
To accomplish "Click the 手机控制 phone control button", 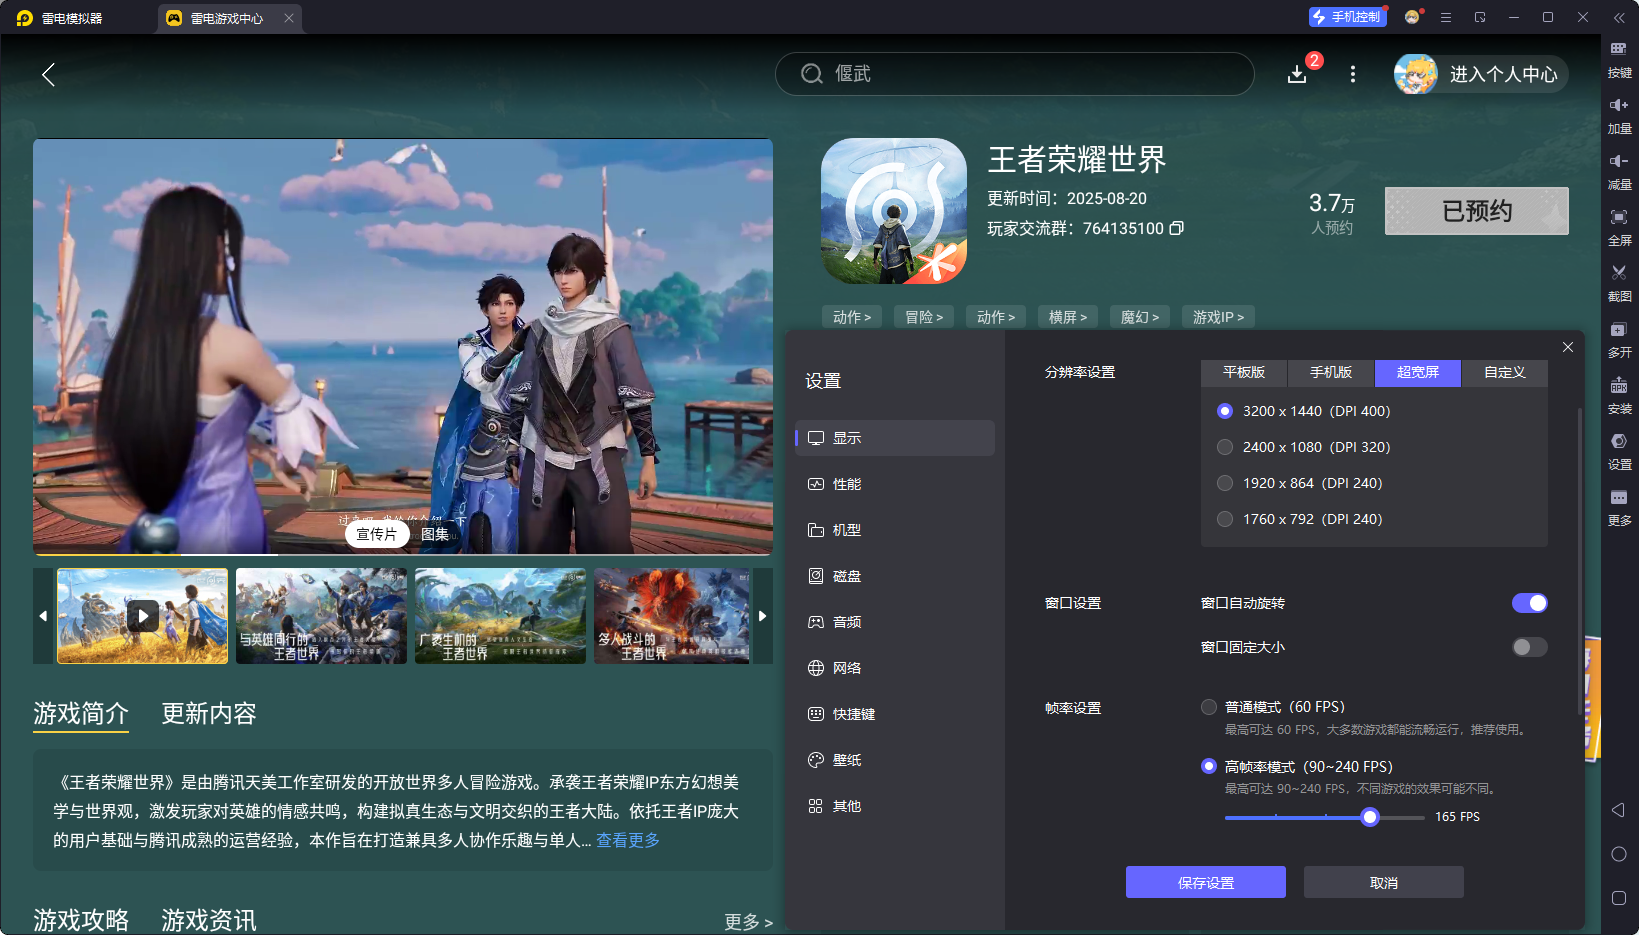I will pyautogui.click(x=1347, y=17).
